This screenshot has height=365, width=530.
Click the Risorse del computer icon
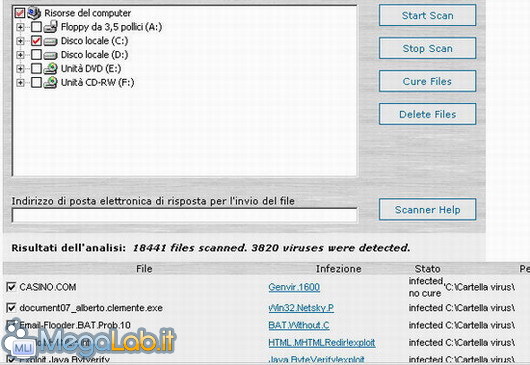tap(34, 13)
